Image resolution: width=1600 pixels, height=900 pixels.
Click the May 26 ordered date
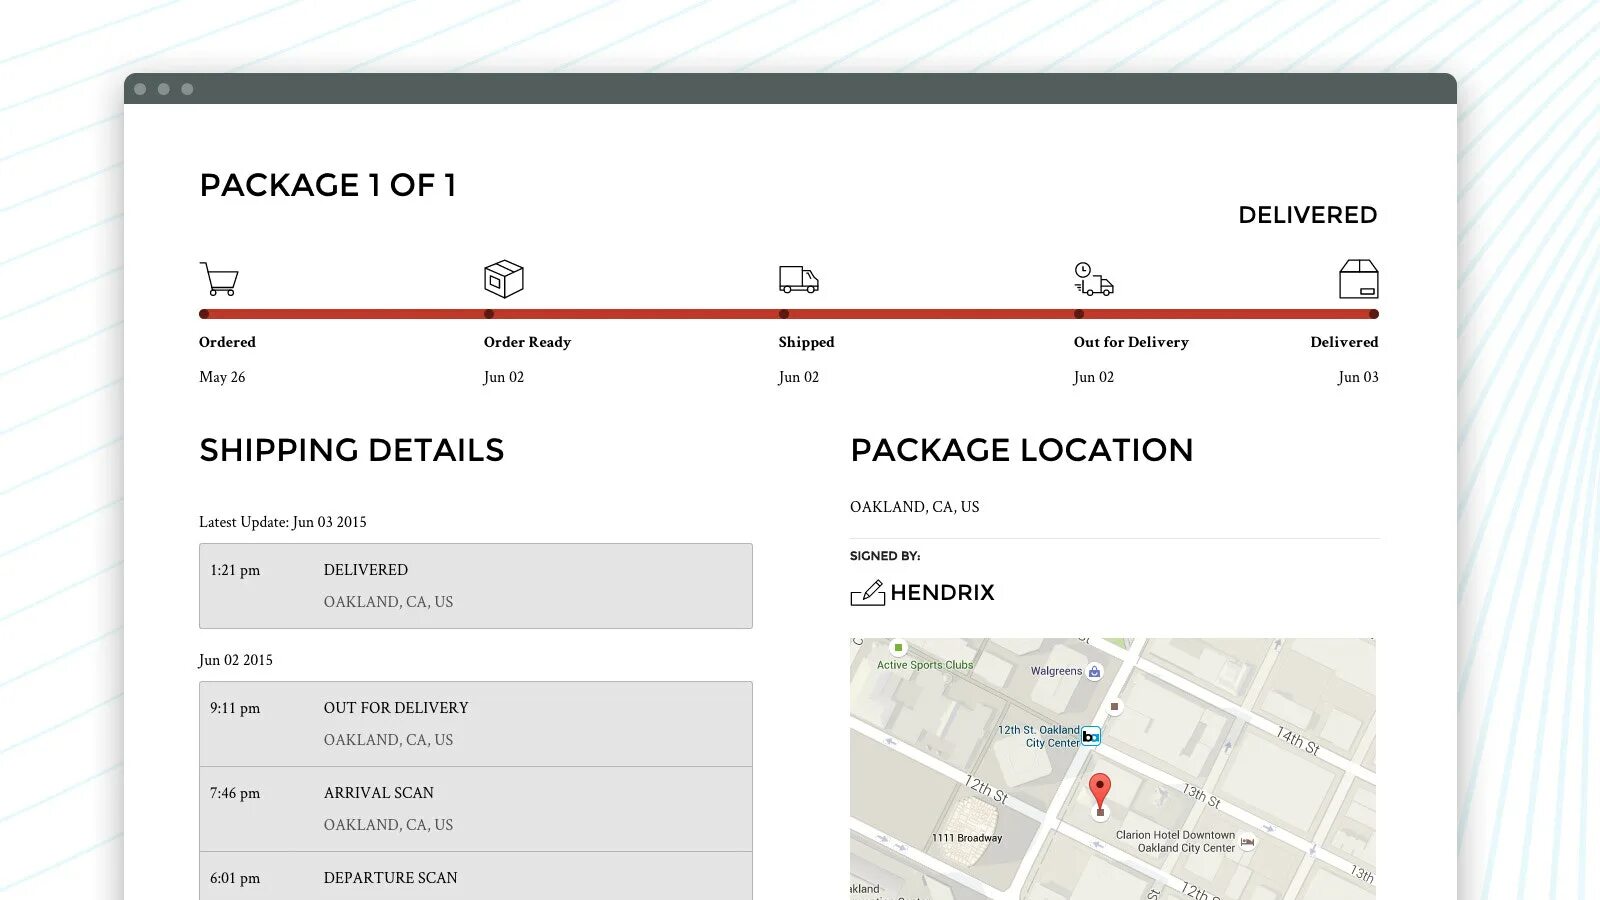click(x=222, y=377)
